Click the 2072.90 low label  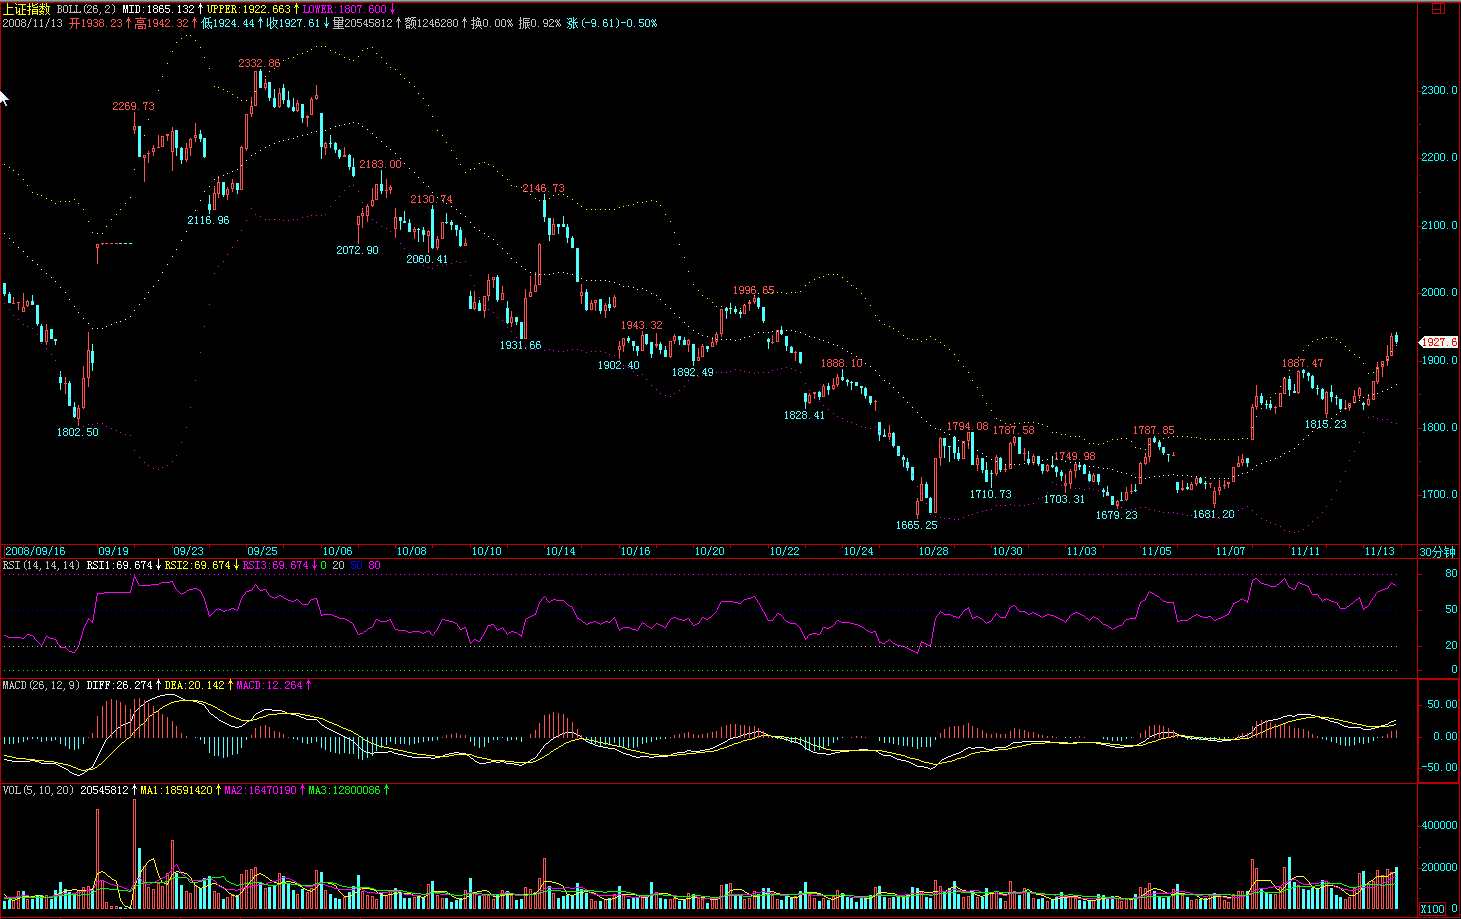tap(357, 250)
